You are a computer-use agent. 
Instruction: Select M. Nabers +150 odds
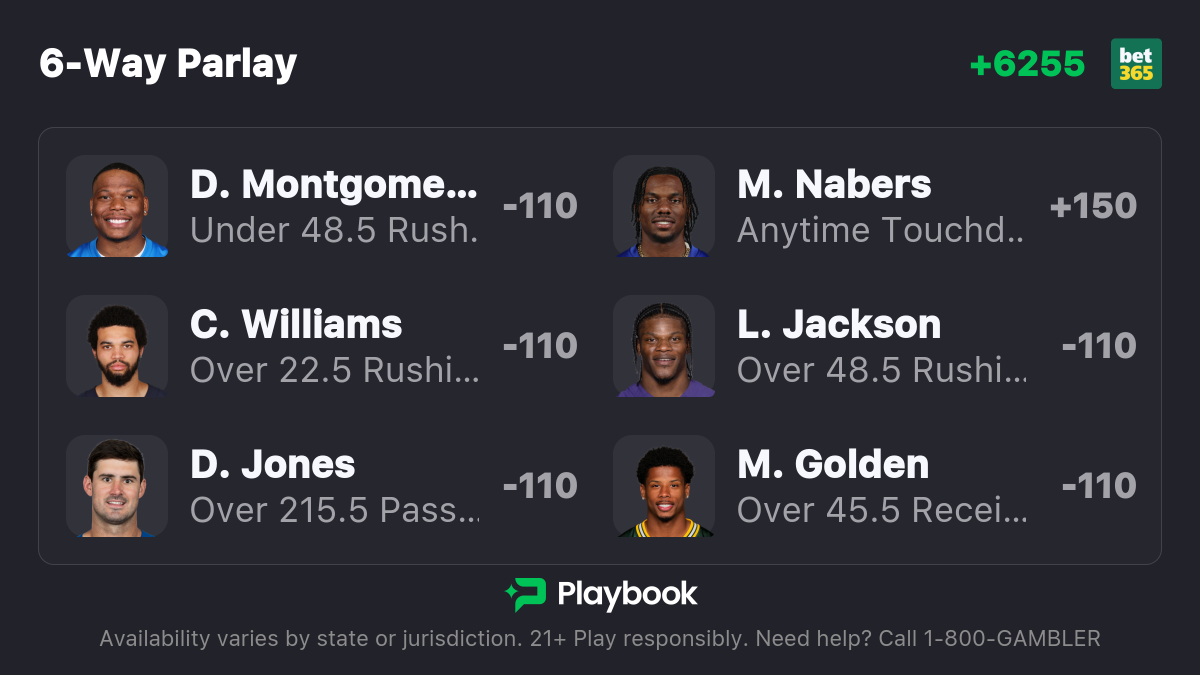pyautogui.click(x=1093, y=206)
